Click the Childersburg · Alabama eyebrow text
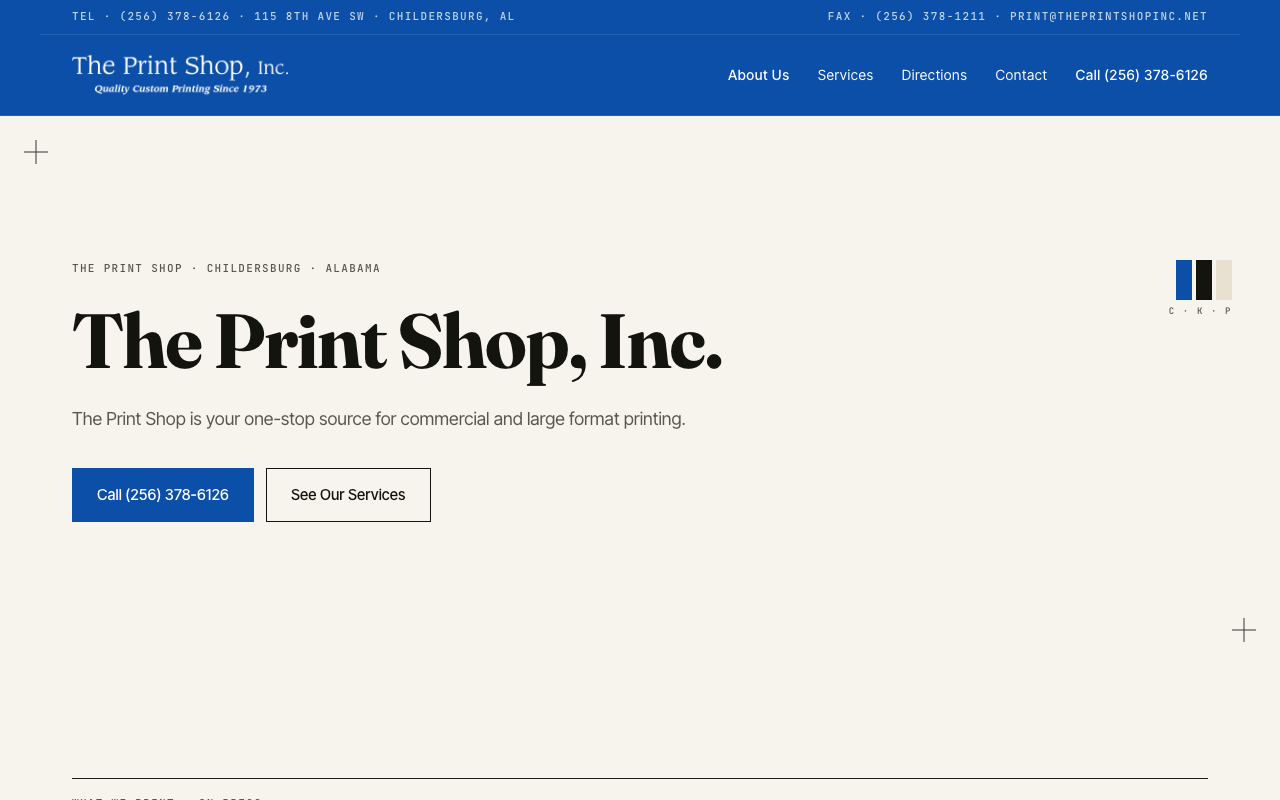1280x800 pixels. (x=294, y=269)
